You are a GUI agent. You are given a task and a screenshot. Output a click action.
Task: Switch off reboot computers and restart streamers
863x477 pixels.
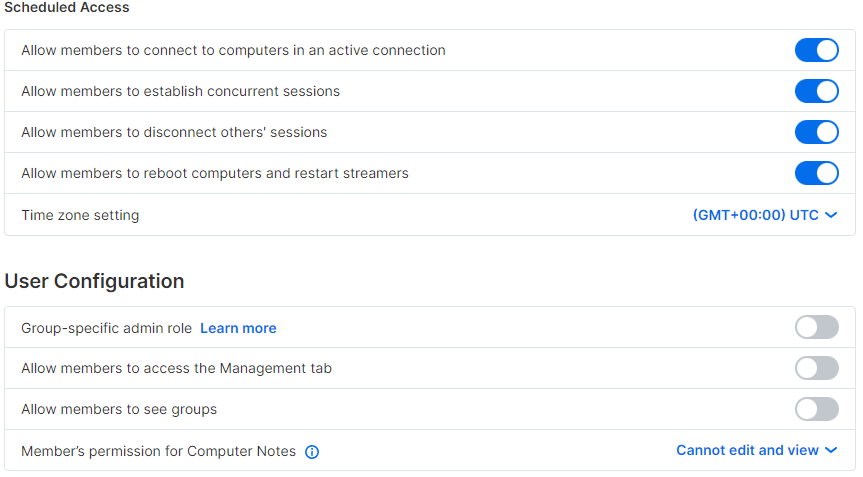pos(817,173)
